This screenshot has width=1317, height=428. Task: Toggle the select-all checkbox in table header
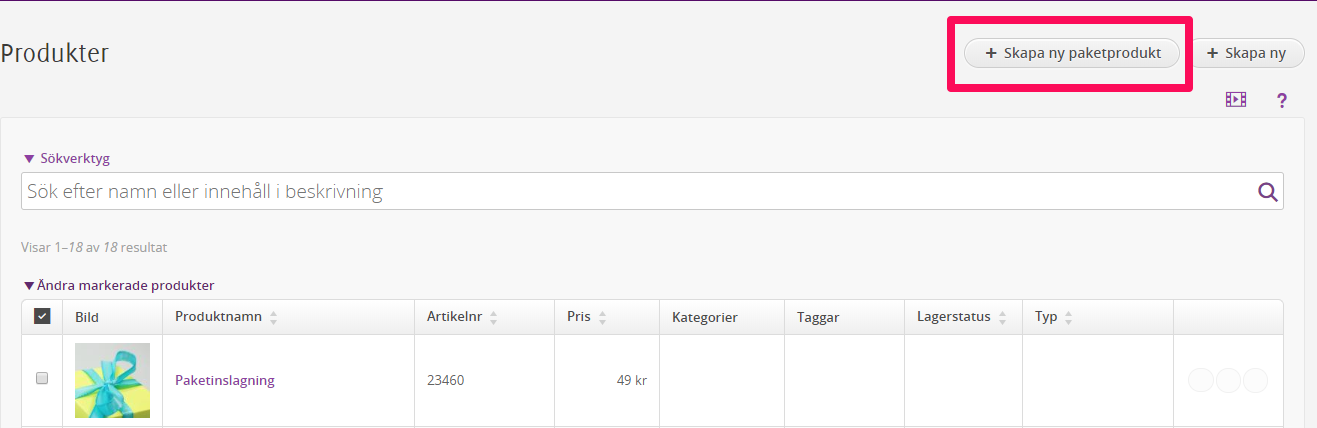(42, 316)
